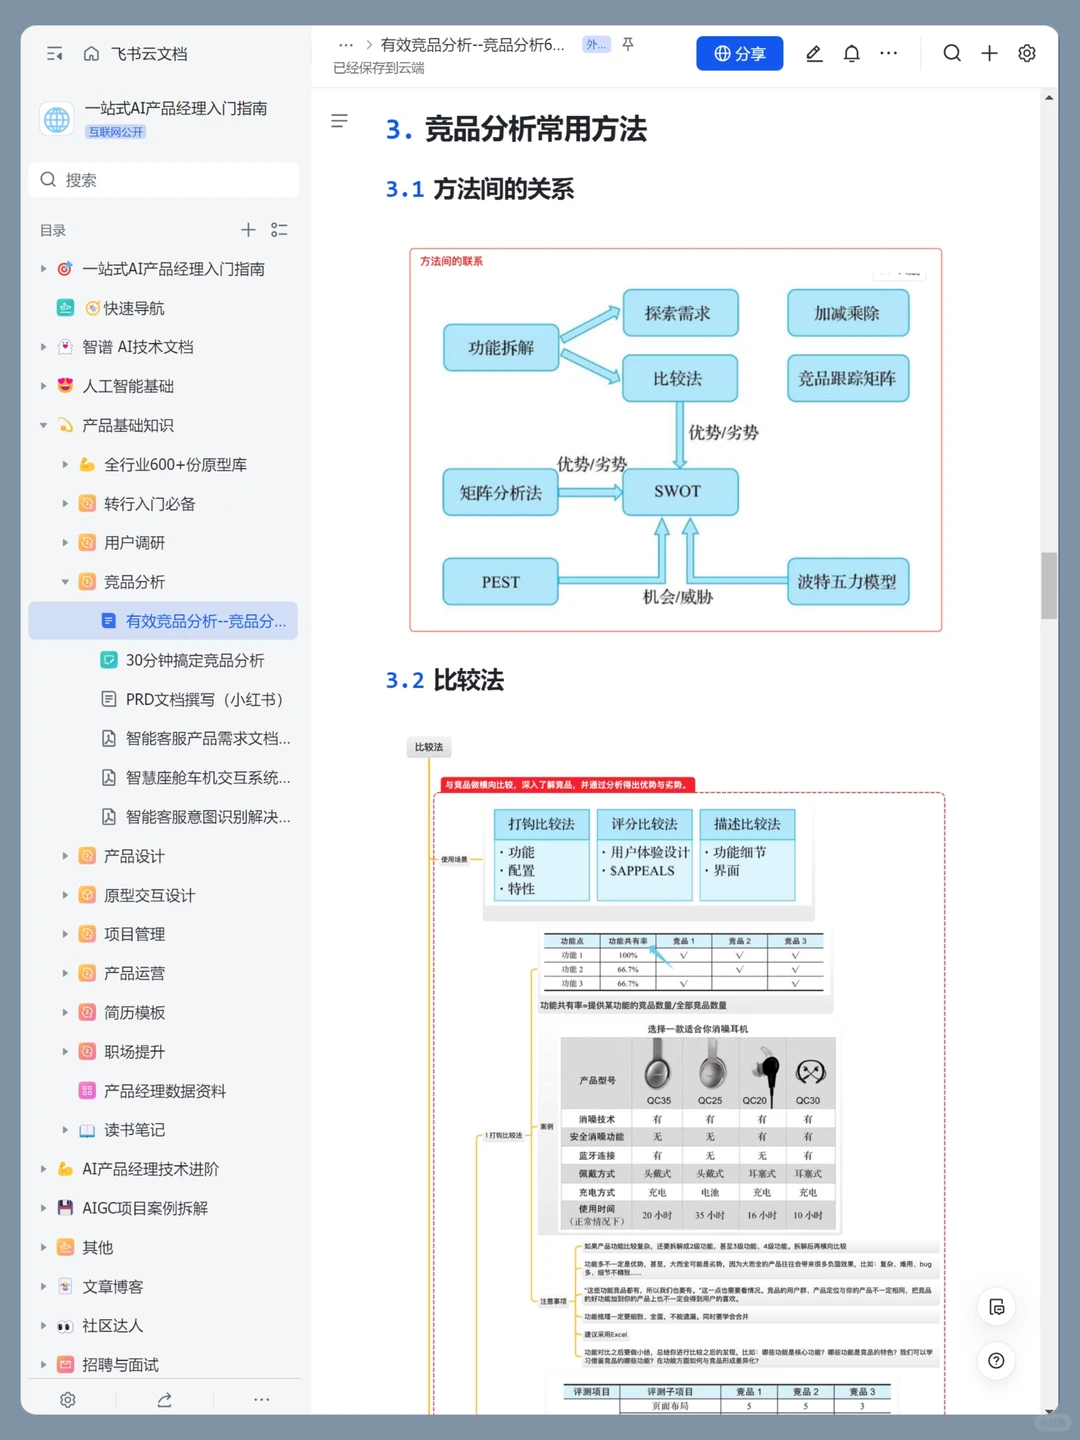Click the document outline icon beside the heading
Image resolution: width=1080 pixels, height=1440 pixels.
[340, 121]
